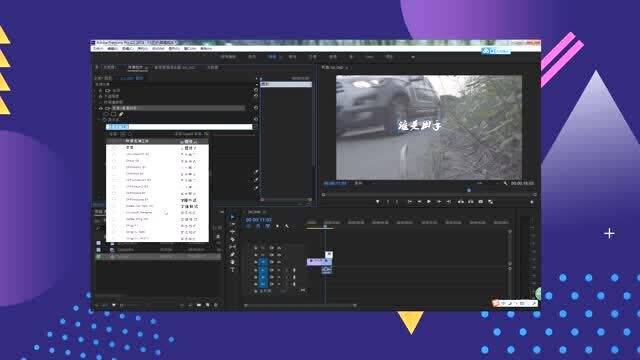This screenshot has width=640, height=360.
Task: Click the highlighted font name input field
Action: pos(179,127)
